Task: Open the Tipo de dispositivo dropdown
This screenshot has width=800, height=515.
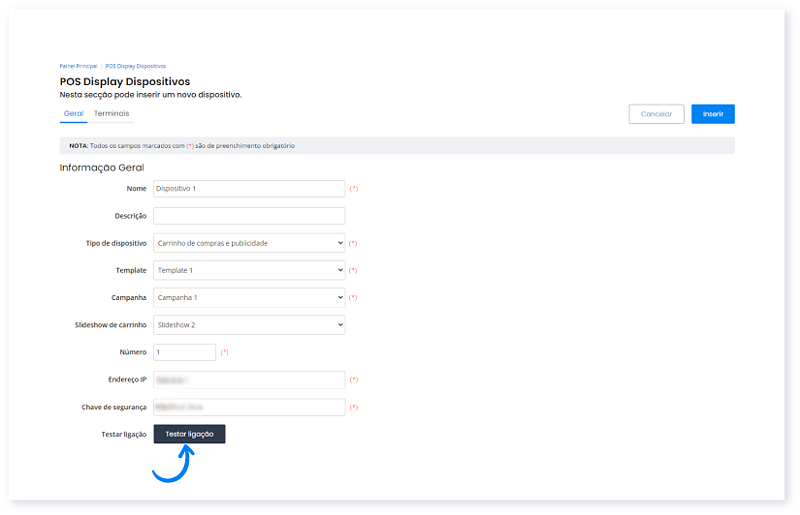Action: 248,243
